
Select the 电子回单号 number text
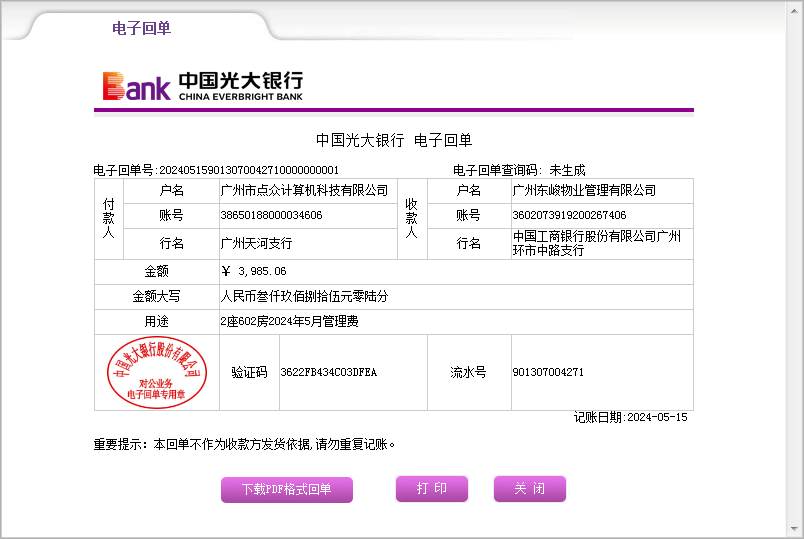coord(249,170)
